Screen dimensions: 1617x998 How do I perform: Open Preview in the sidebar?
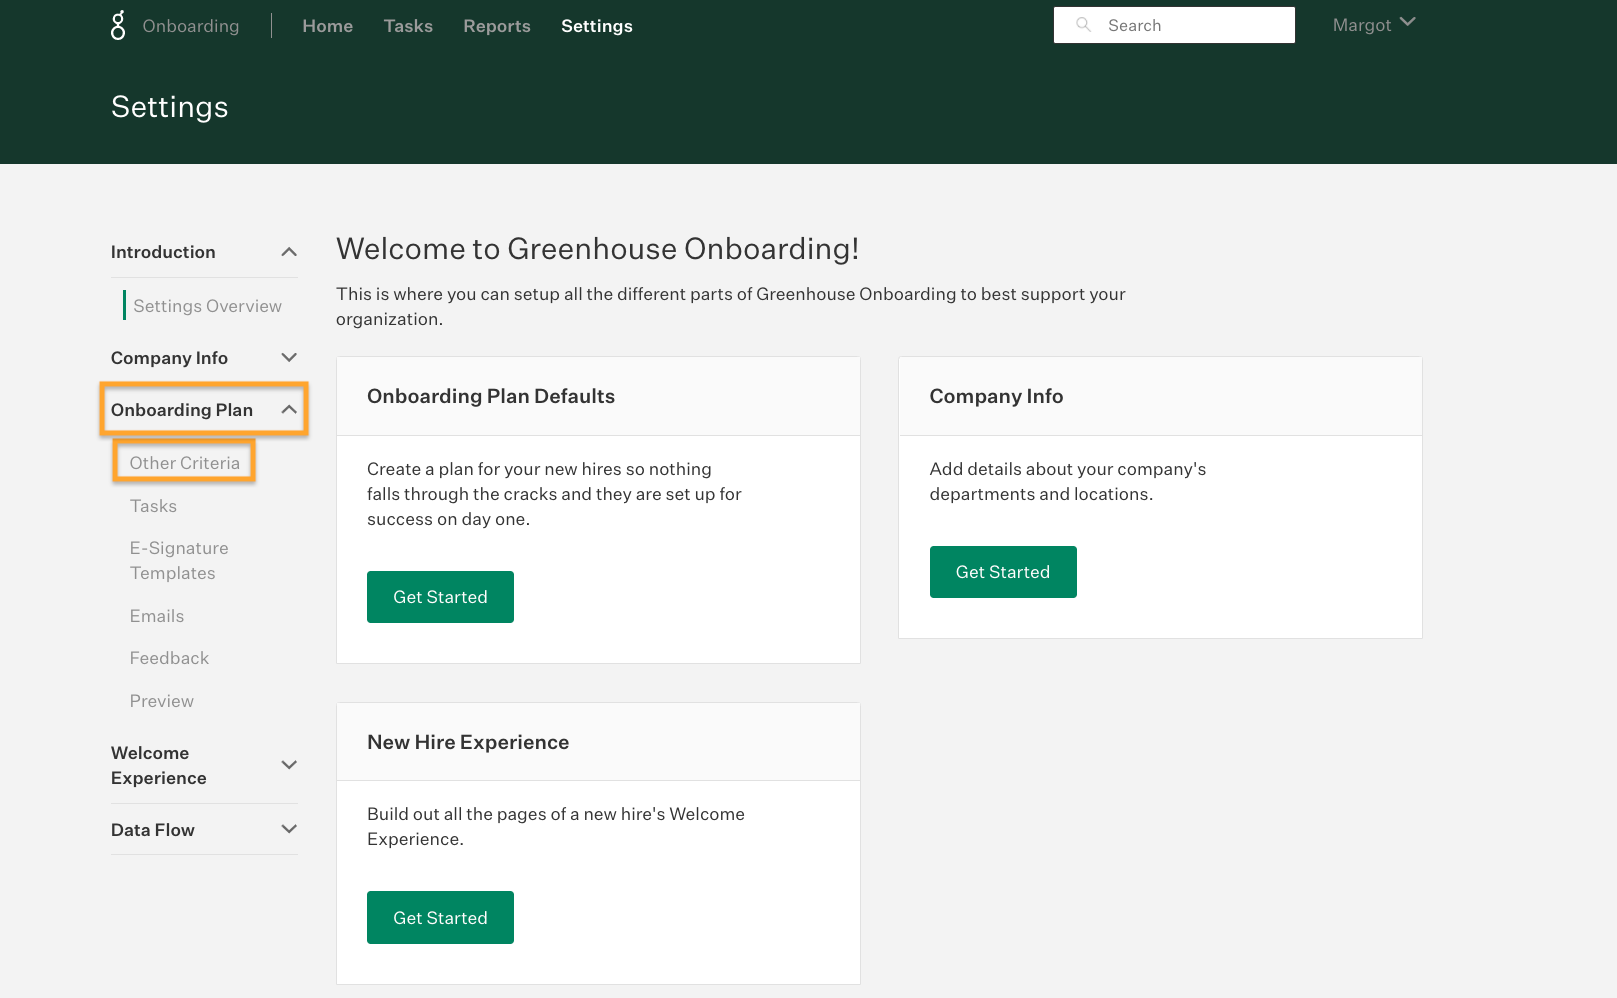click(x=162, y=701)
